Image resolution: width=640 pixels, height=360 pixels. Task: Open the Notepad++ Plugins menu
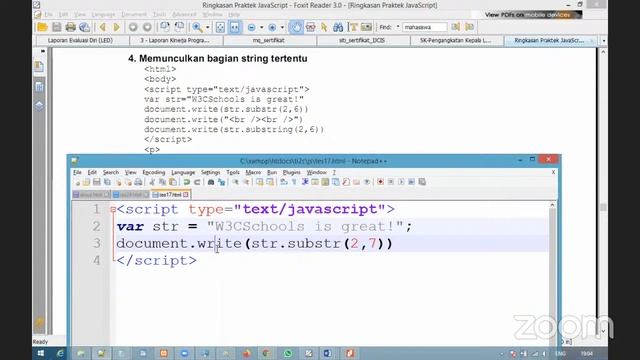291,172
